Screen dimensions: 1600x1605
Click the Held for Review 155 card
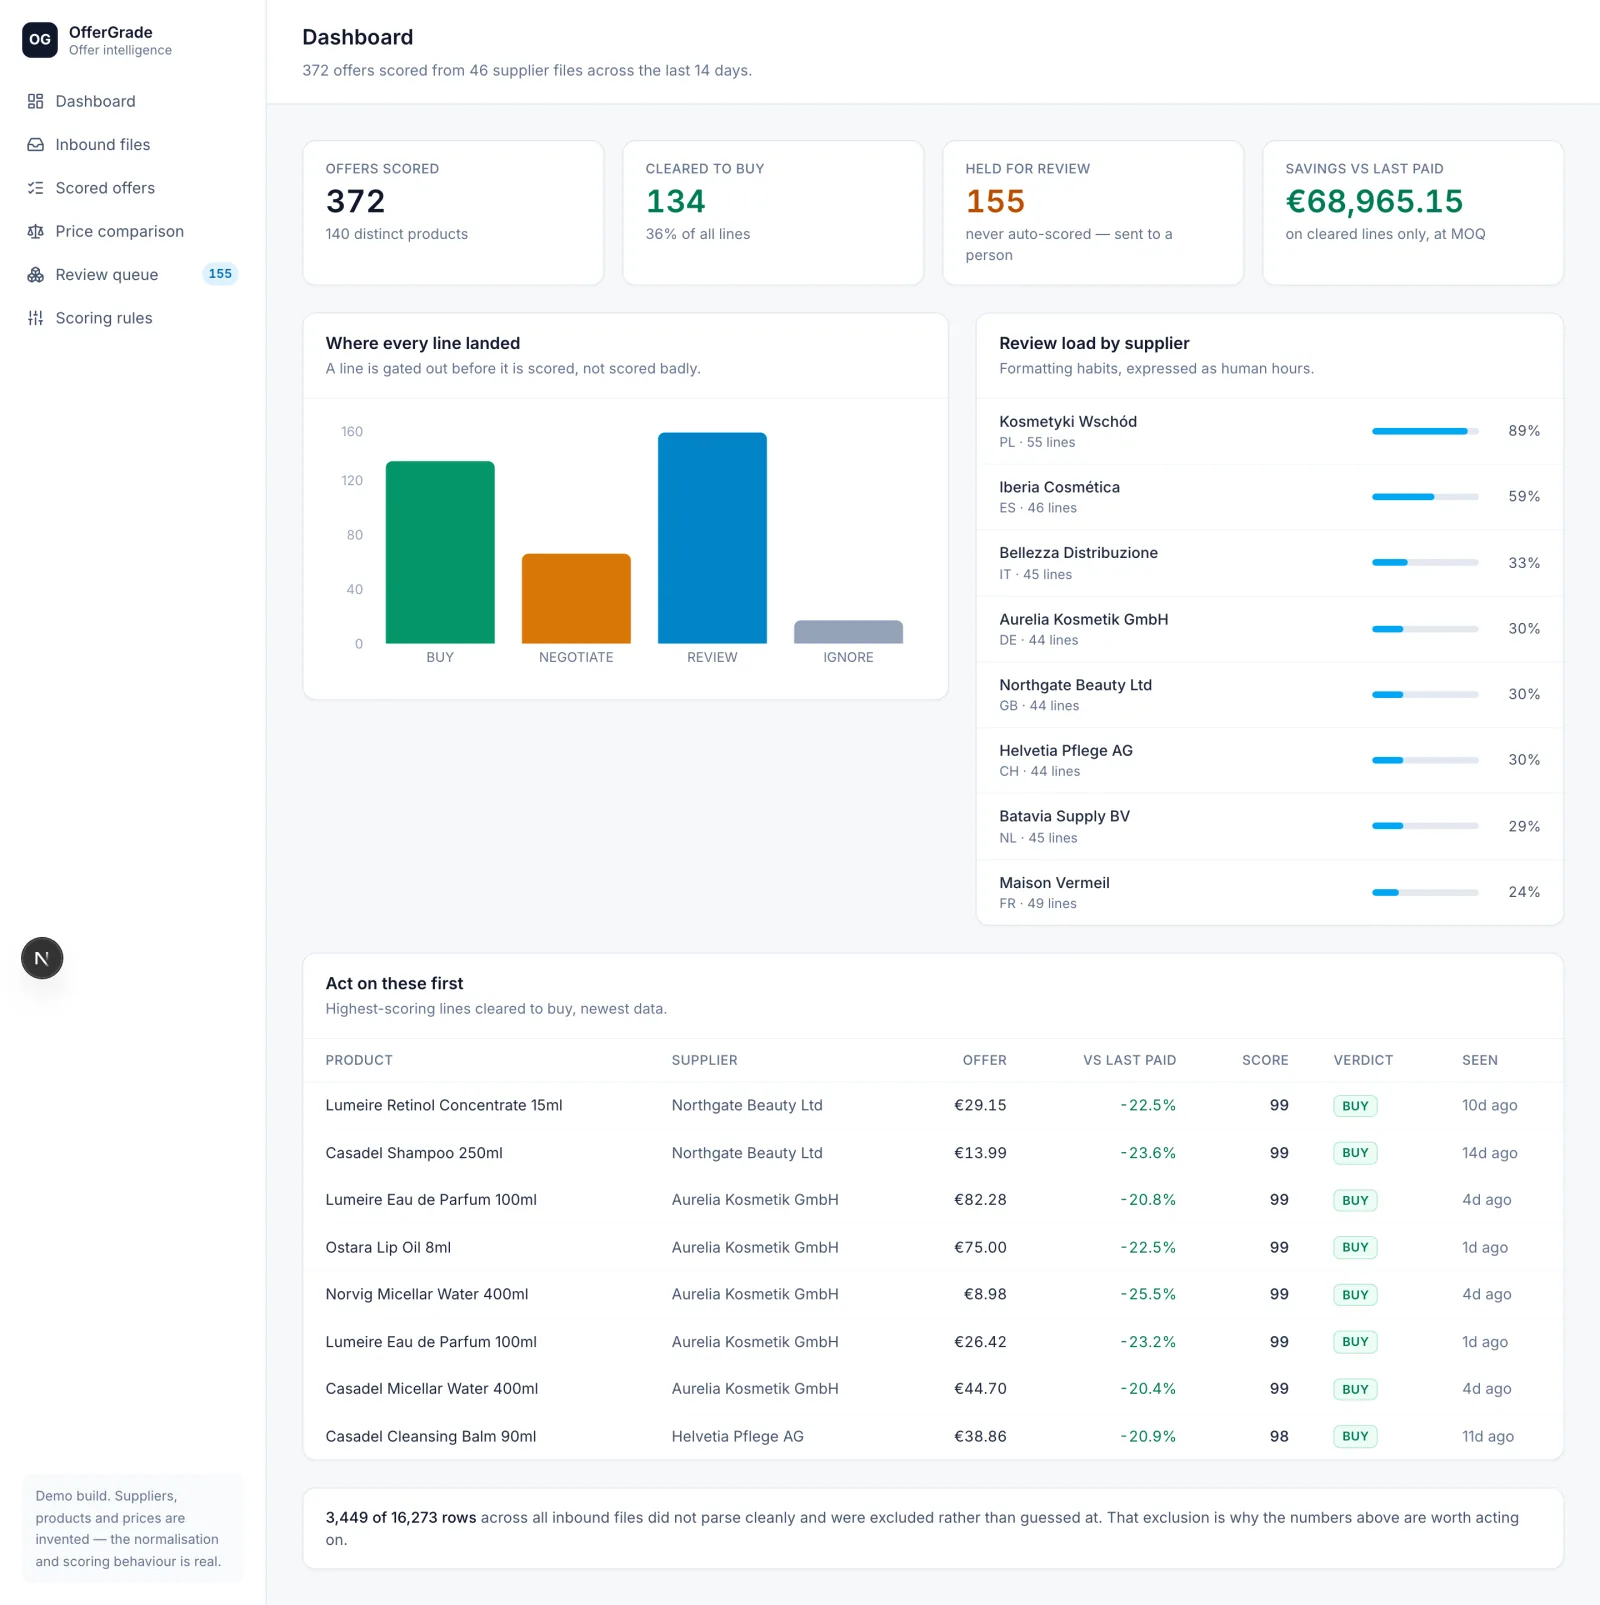1093,213
